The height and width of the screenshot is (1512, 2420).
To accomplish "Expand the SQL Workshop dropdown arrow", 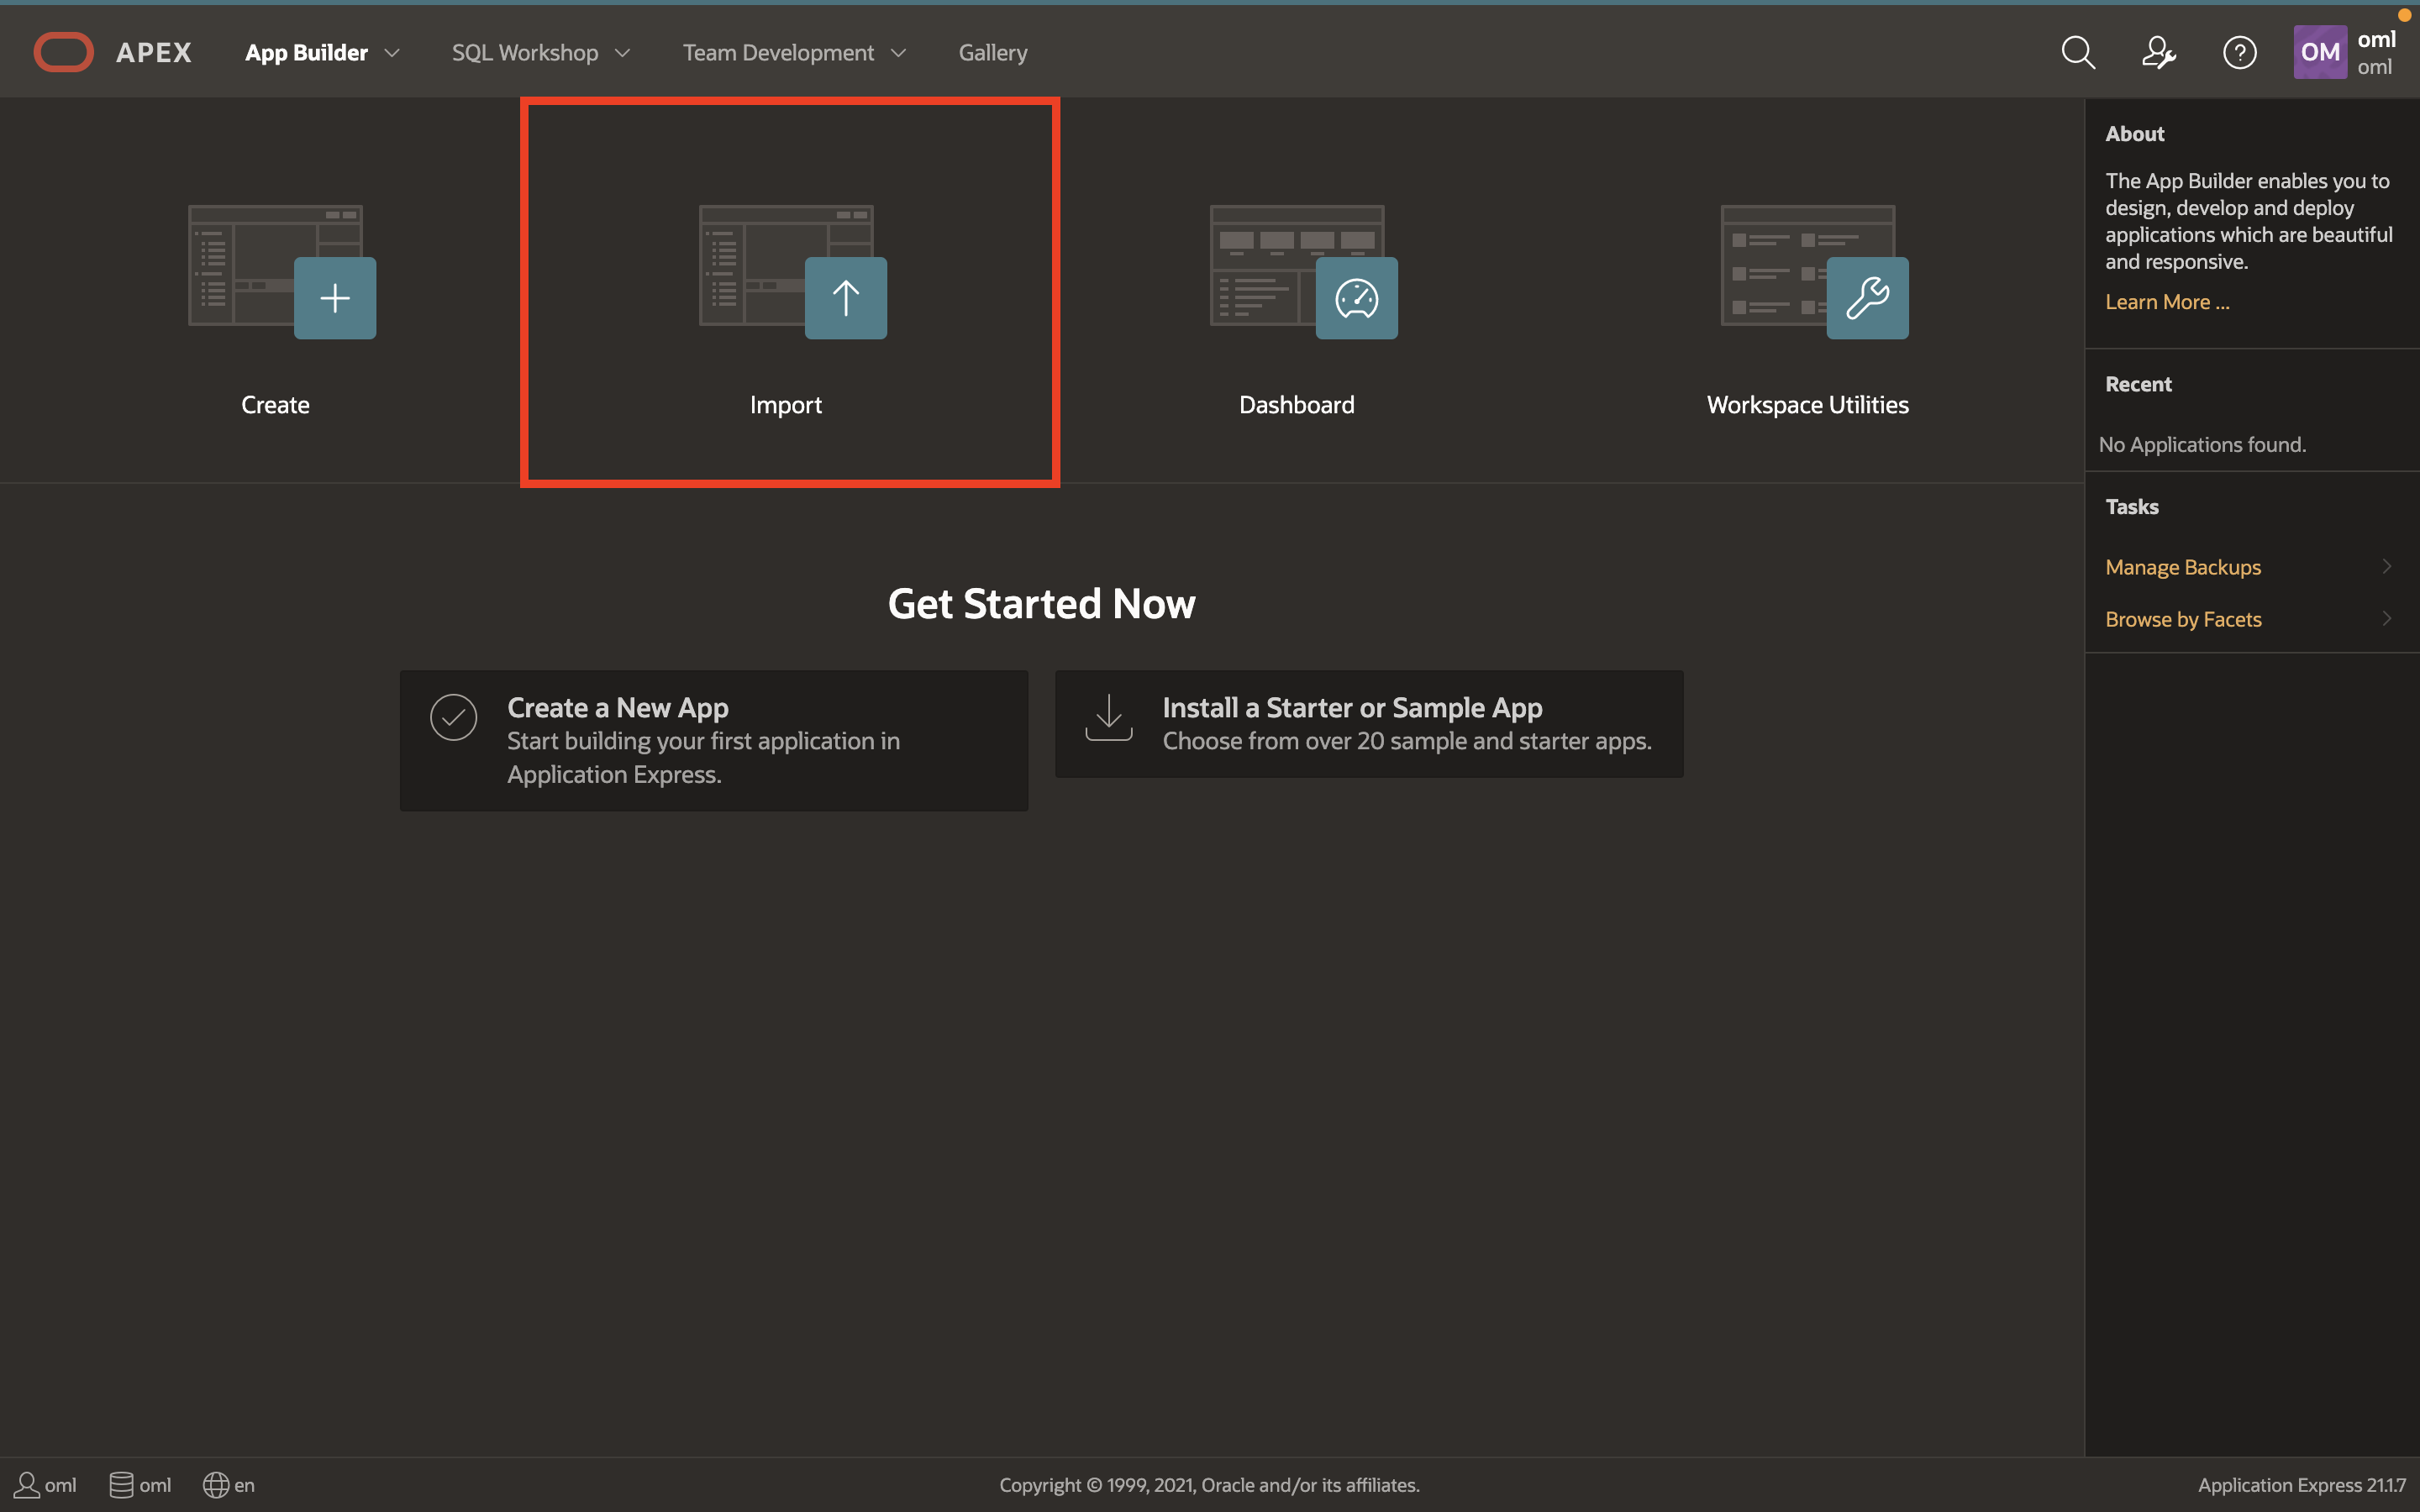I will click(622, 53).
